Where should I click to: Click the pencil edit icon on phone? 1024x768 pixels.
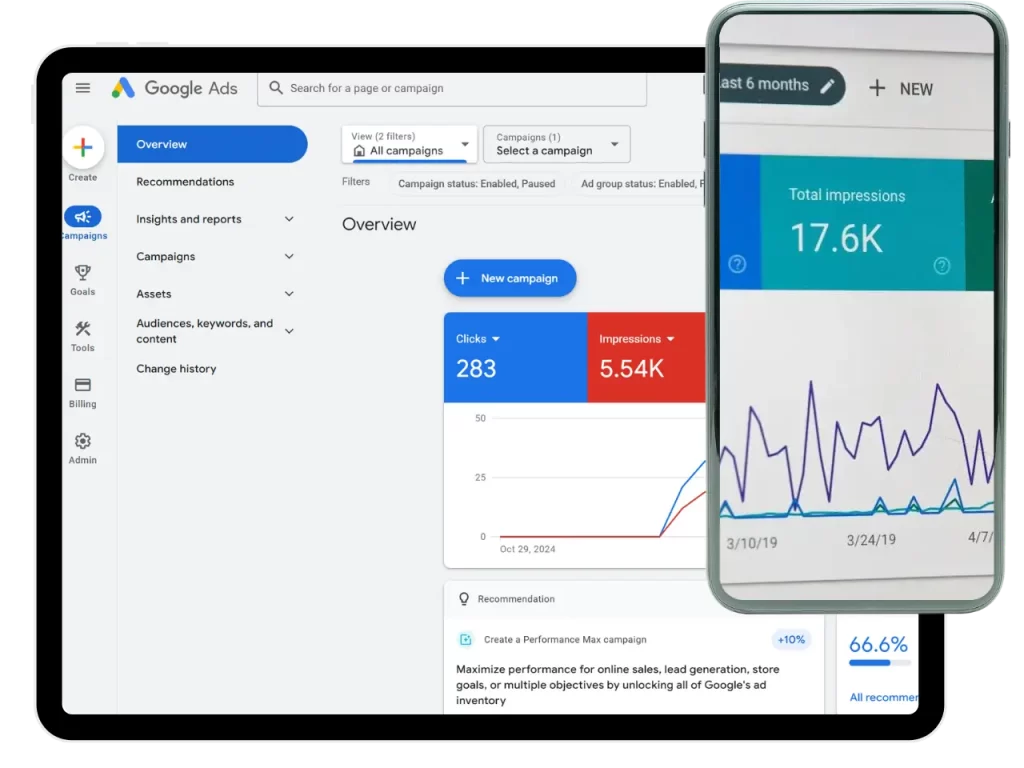click(x=827, y=86)
